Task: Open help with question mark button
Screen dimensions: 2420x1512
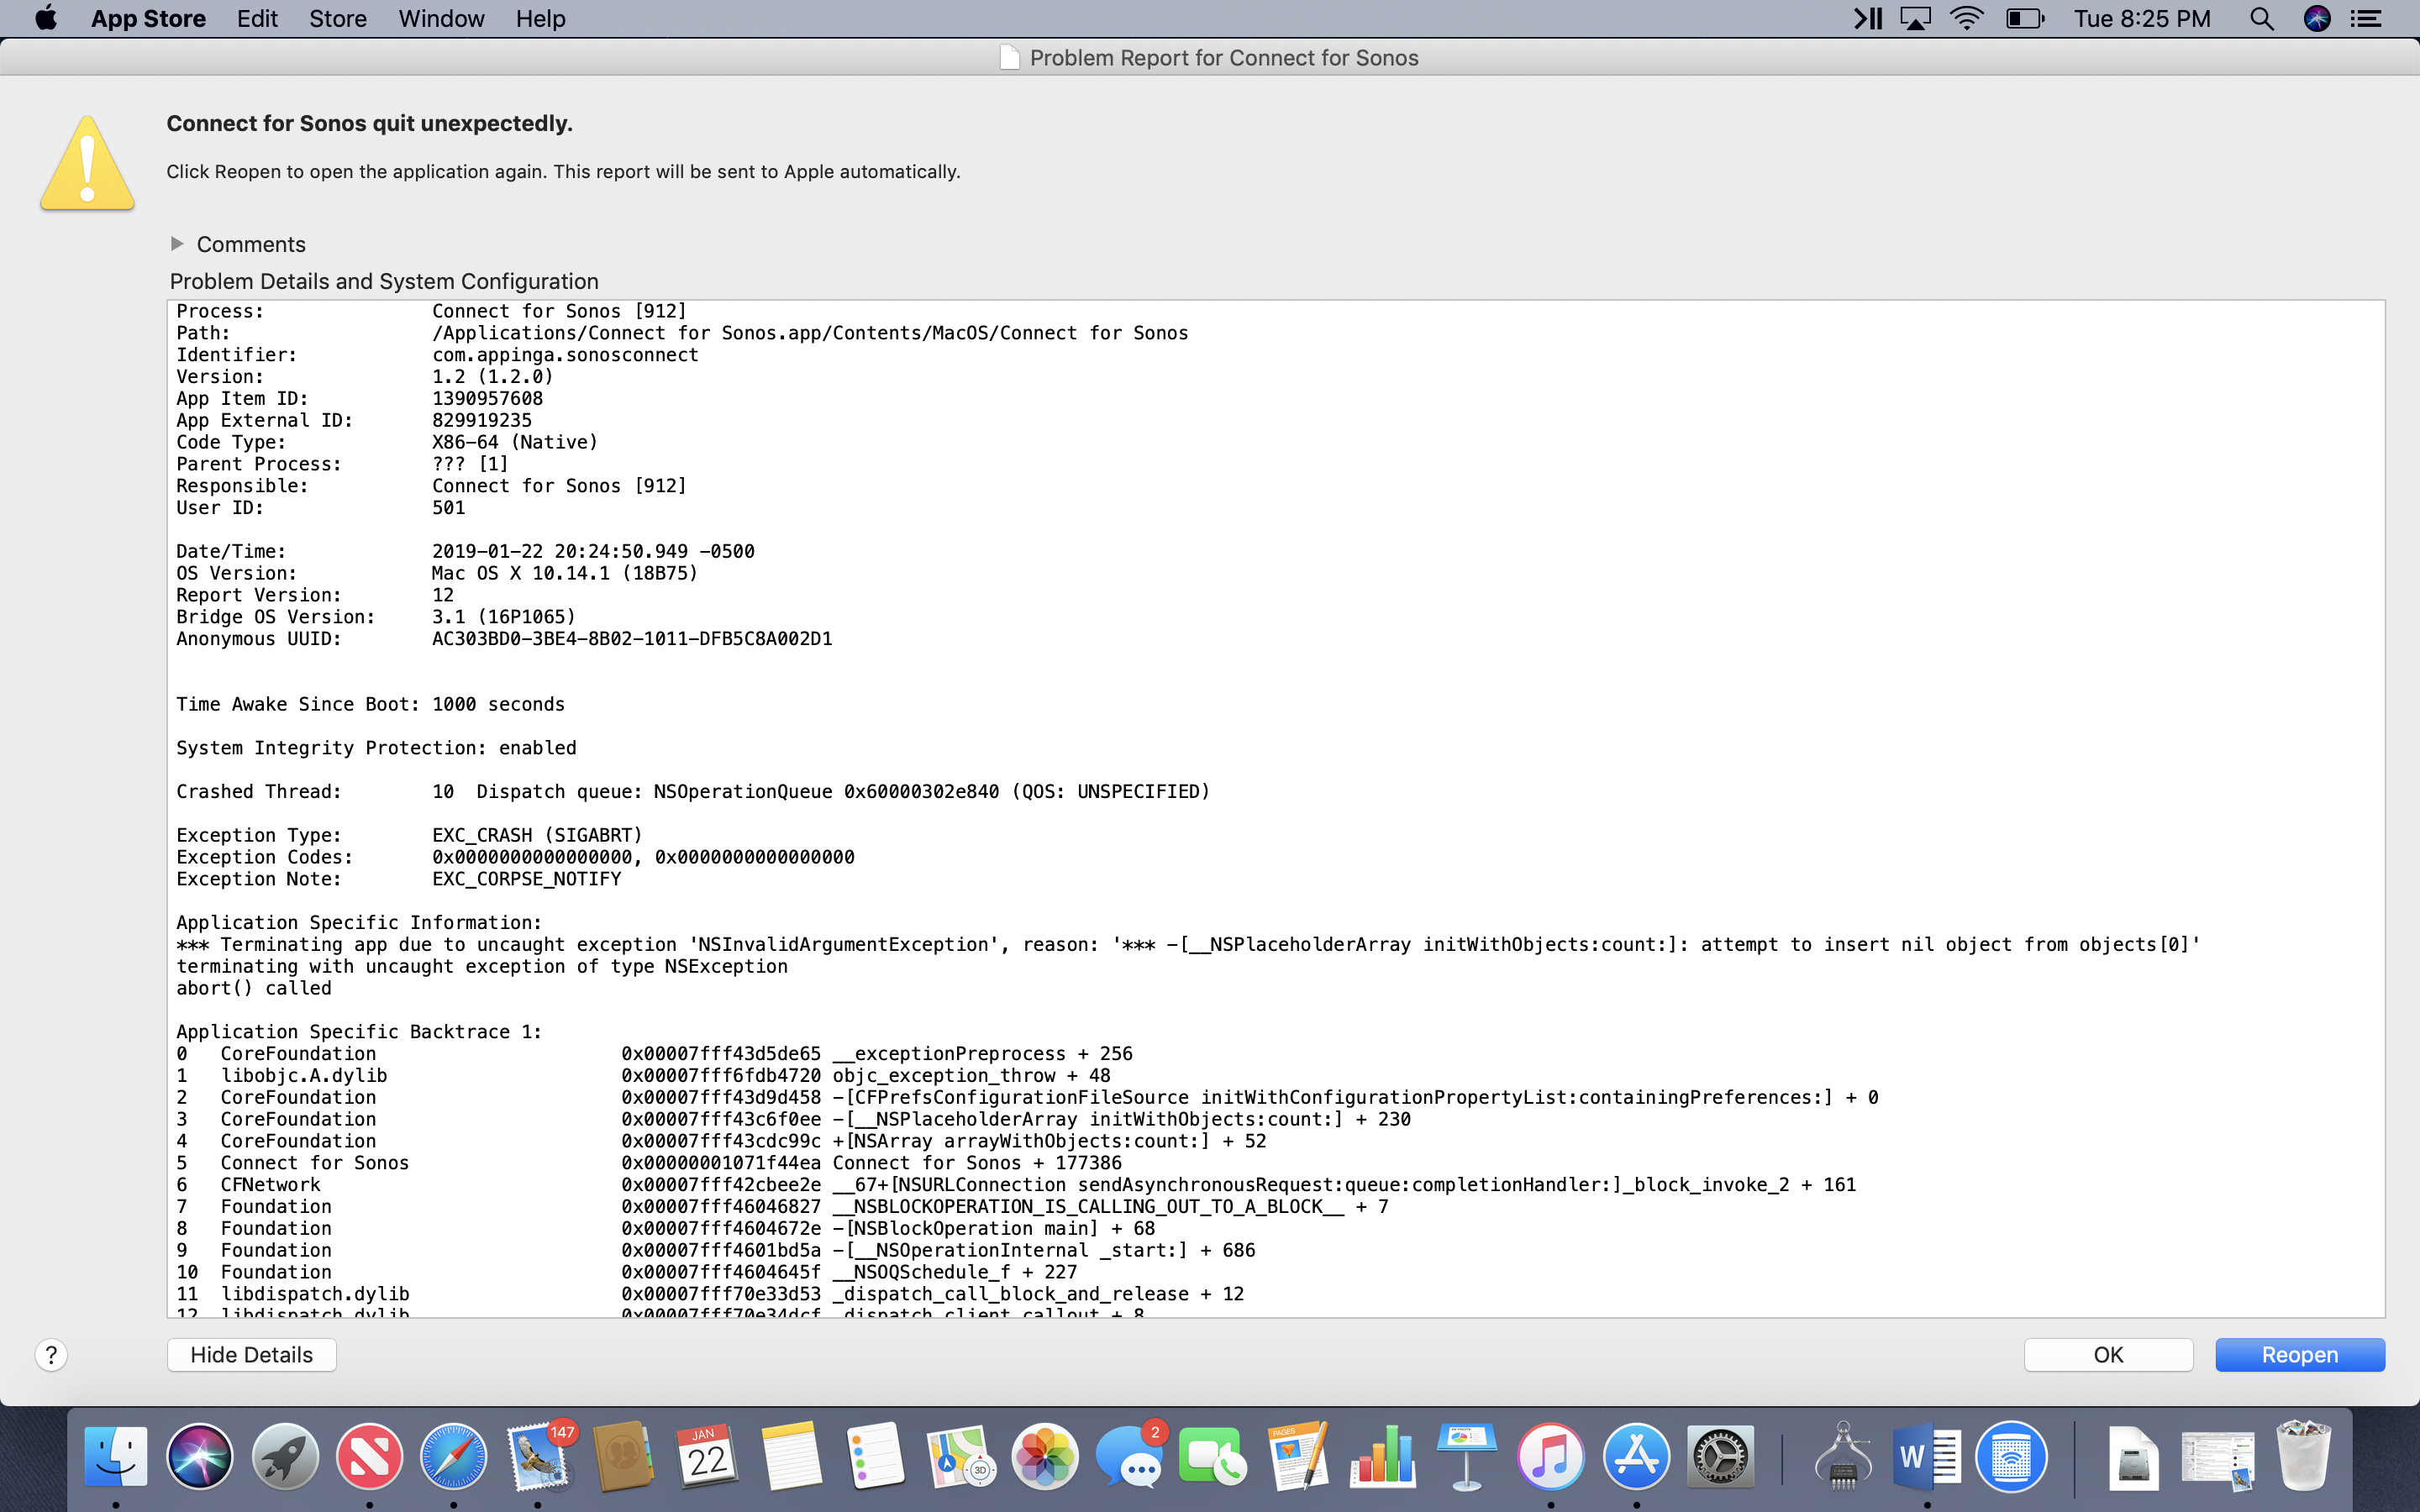Action: click(51, 1355)
